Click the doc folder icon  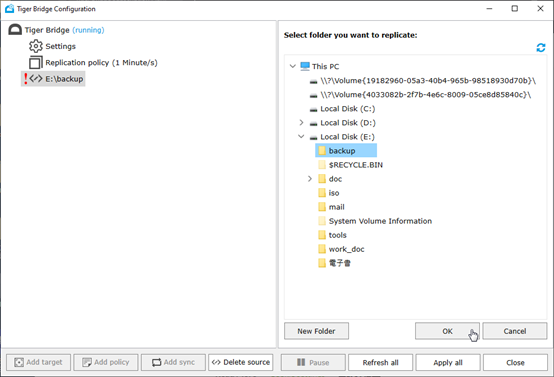coord(322,179)
